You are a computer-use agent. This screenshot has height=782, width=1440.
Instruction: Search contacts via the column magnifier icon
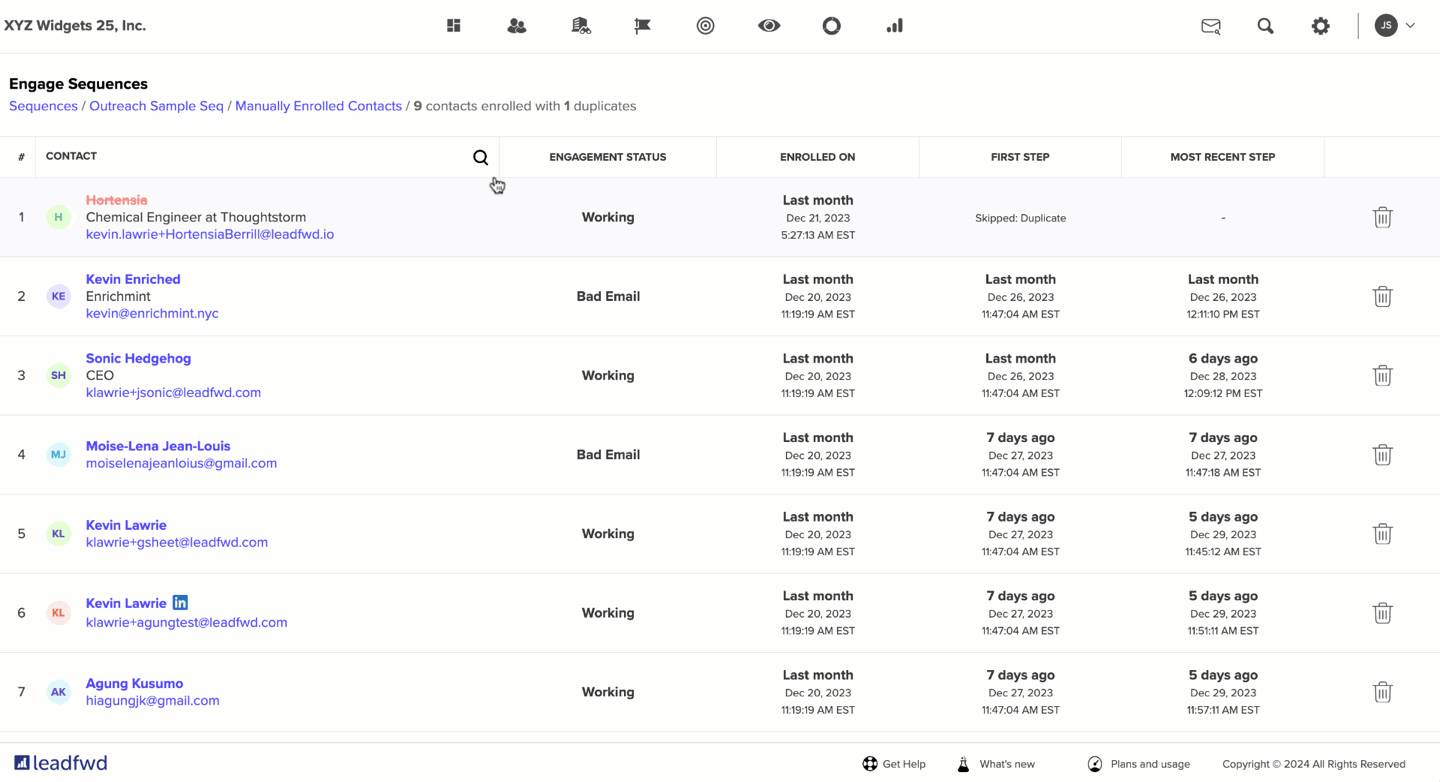pyautogui.click(x=480, y=157)
